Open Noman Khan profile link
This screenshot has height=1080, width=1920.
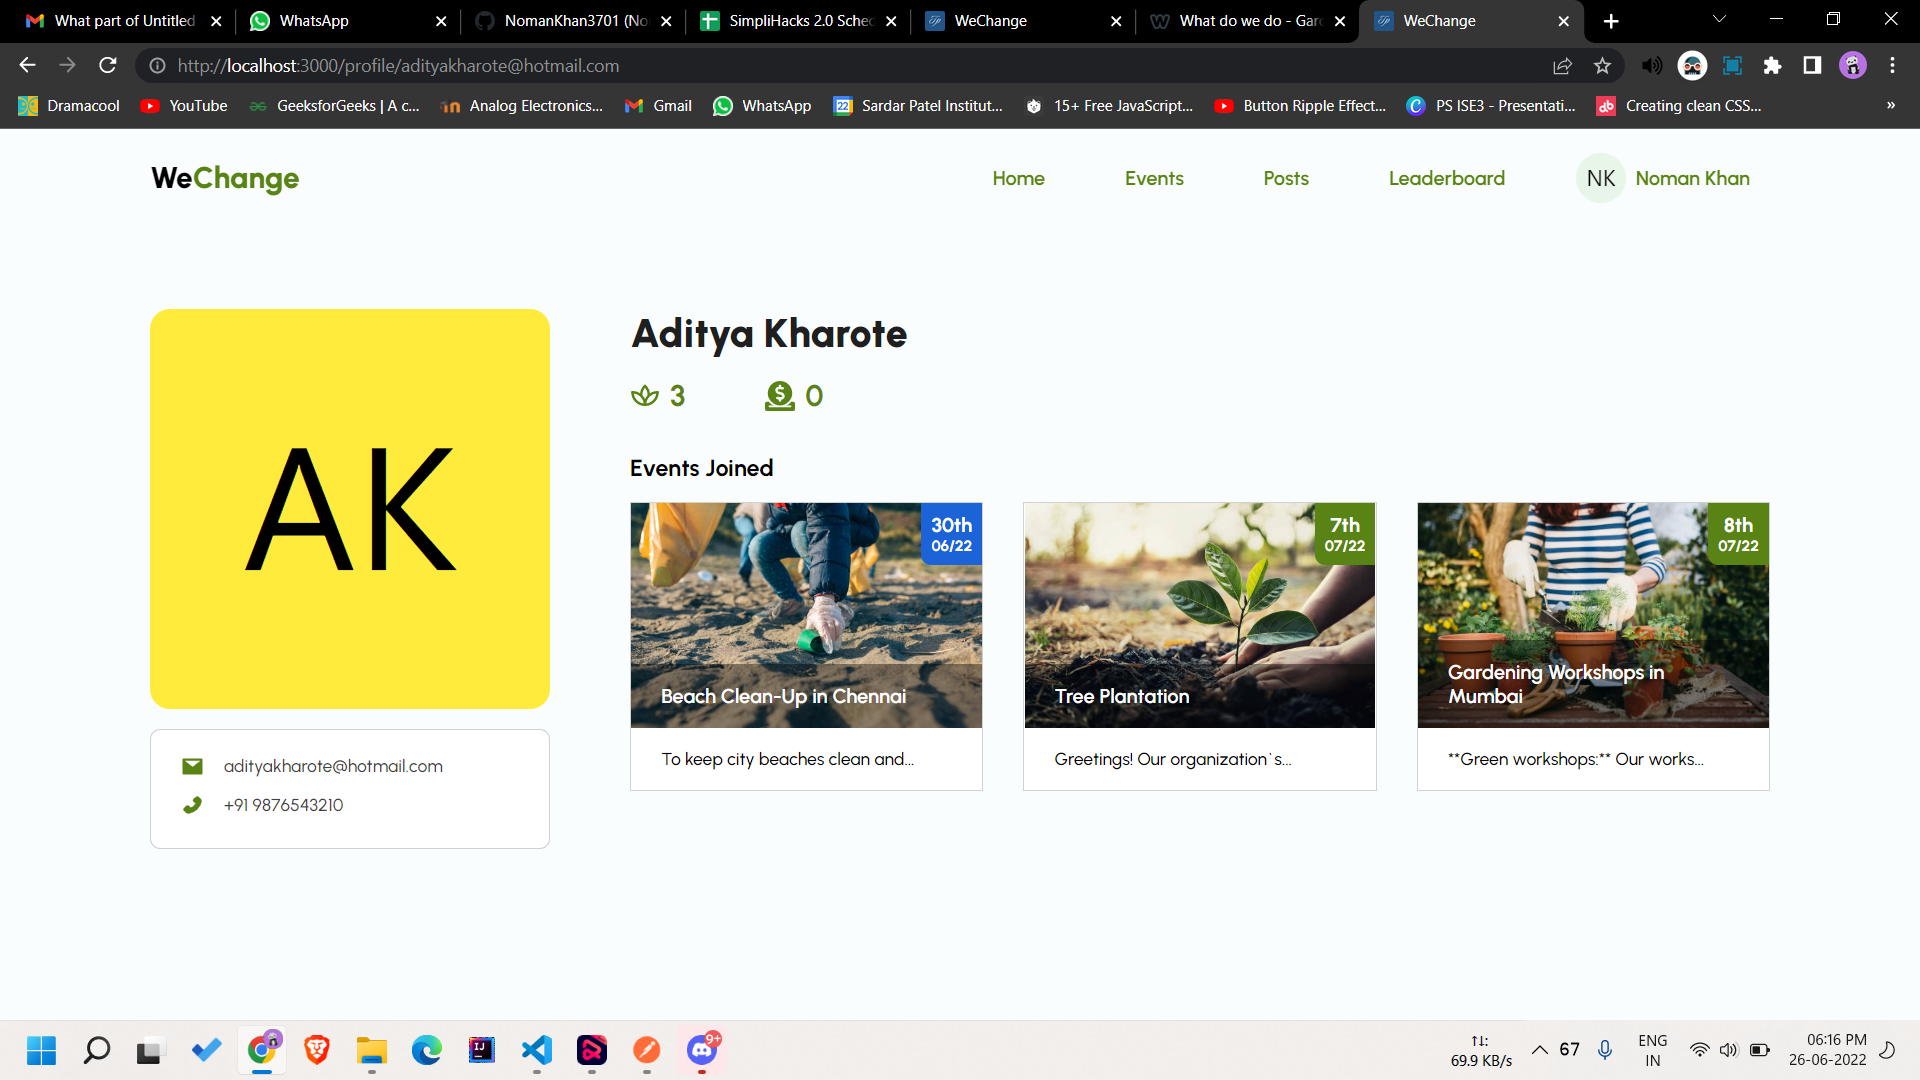(x=1692, y=178)
